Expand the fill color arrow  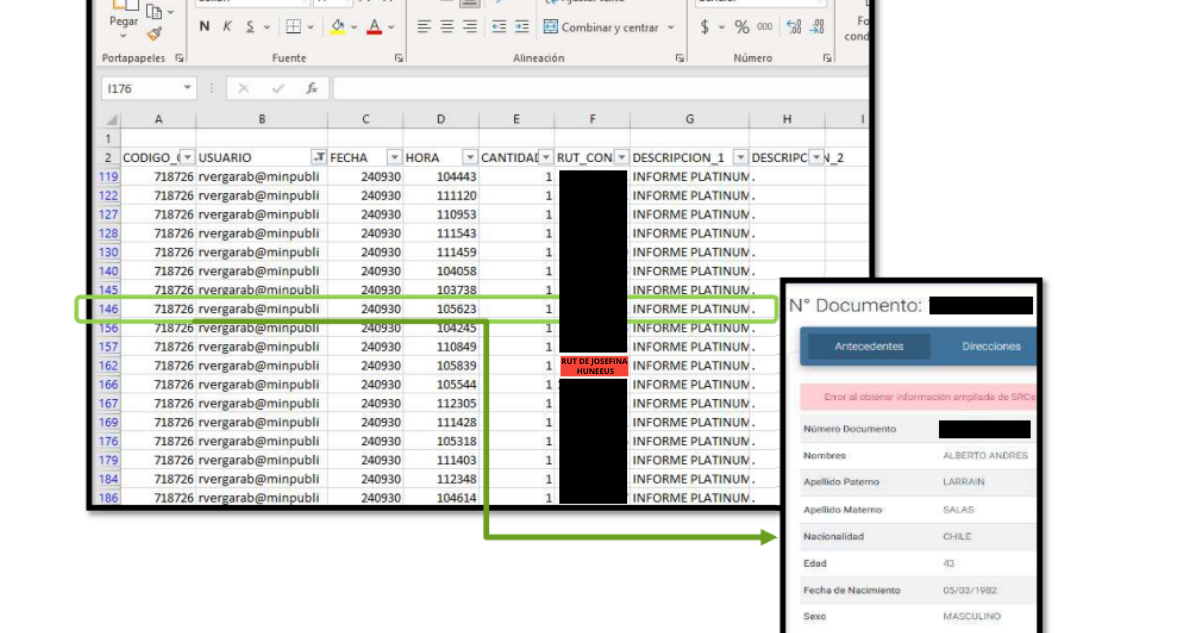pos(355,27)
